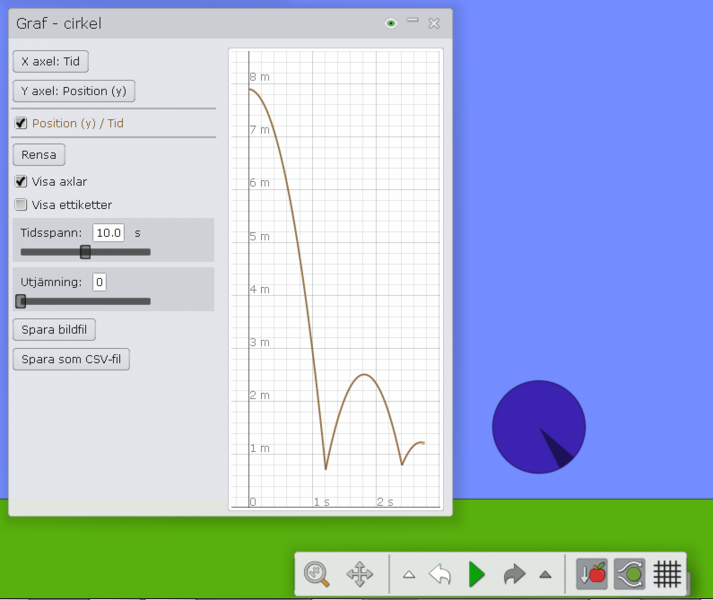713x600 pixels.
Task: Click the Rensa button to clear graph
Action: point(39,155)
